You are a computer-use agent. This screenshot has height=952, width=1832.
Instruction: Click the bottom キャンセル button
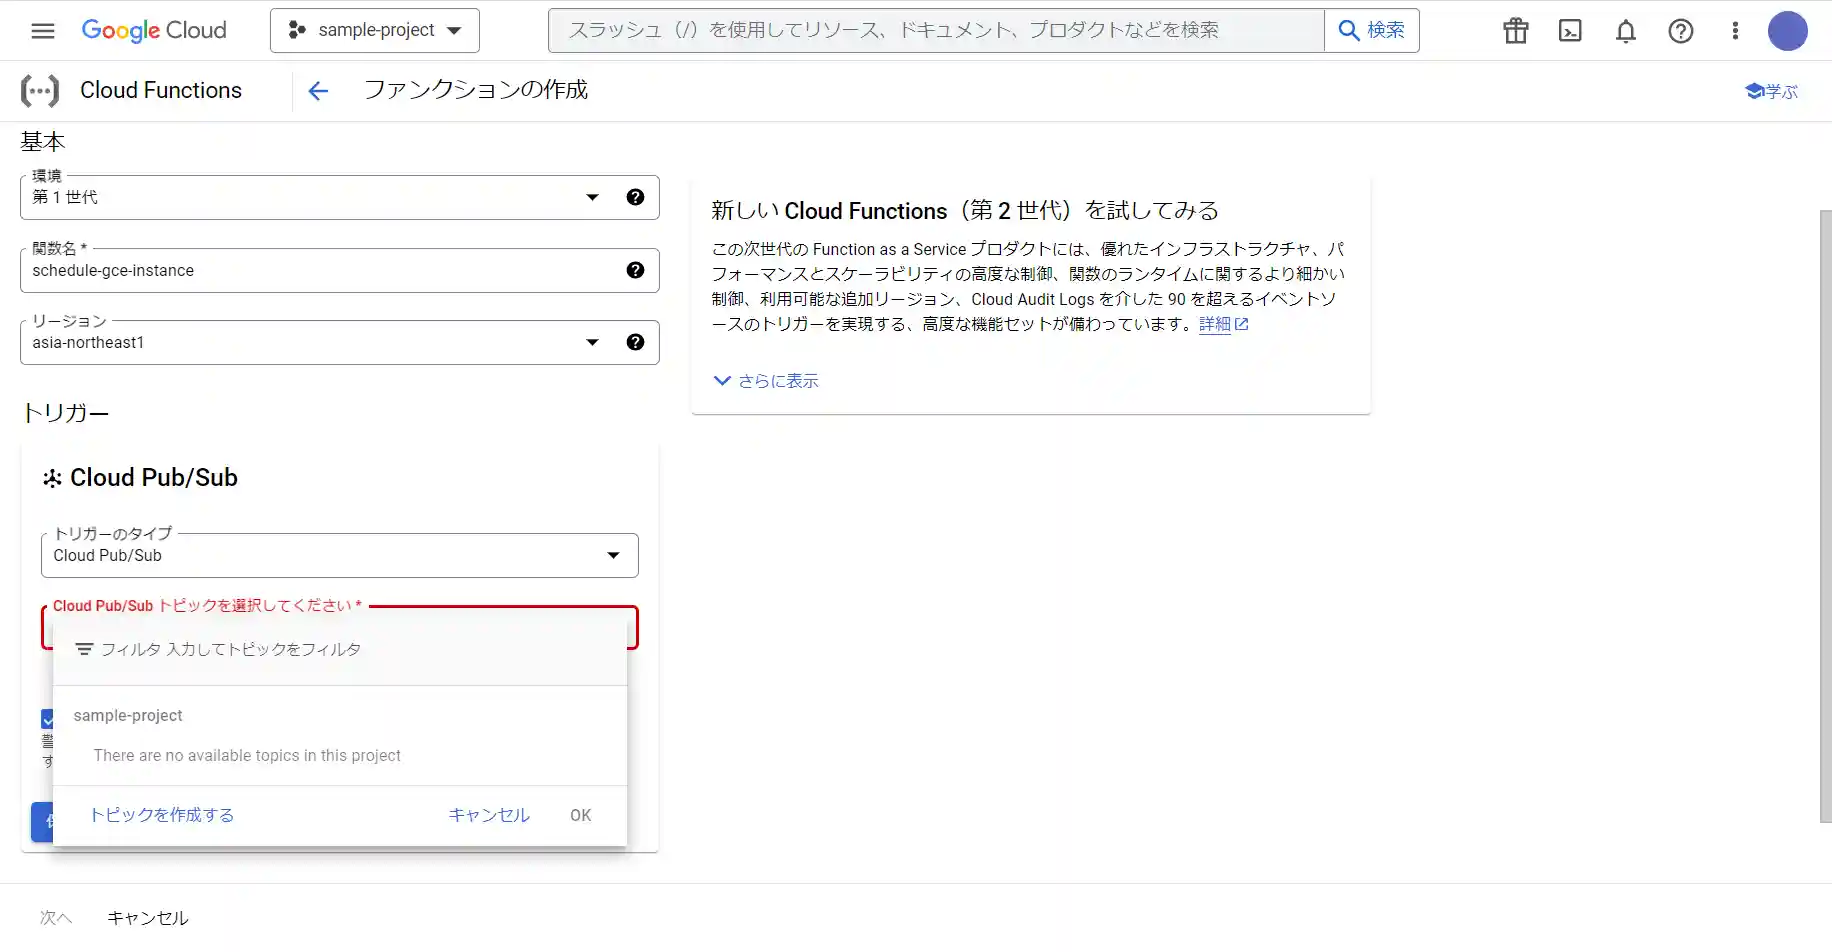[148, 918]
